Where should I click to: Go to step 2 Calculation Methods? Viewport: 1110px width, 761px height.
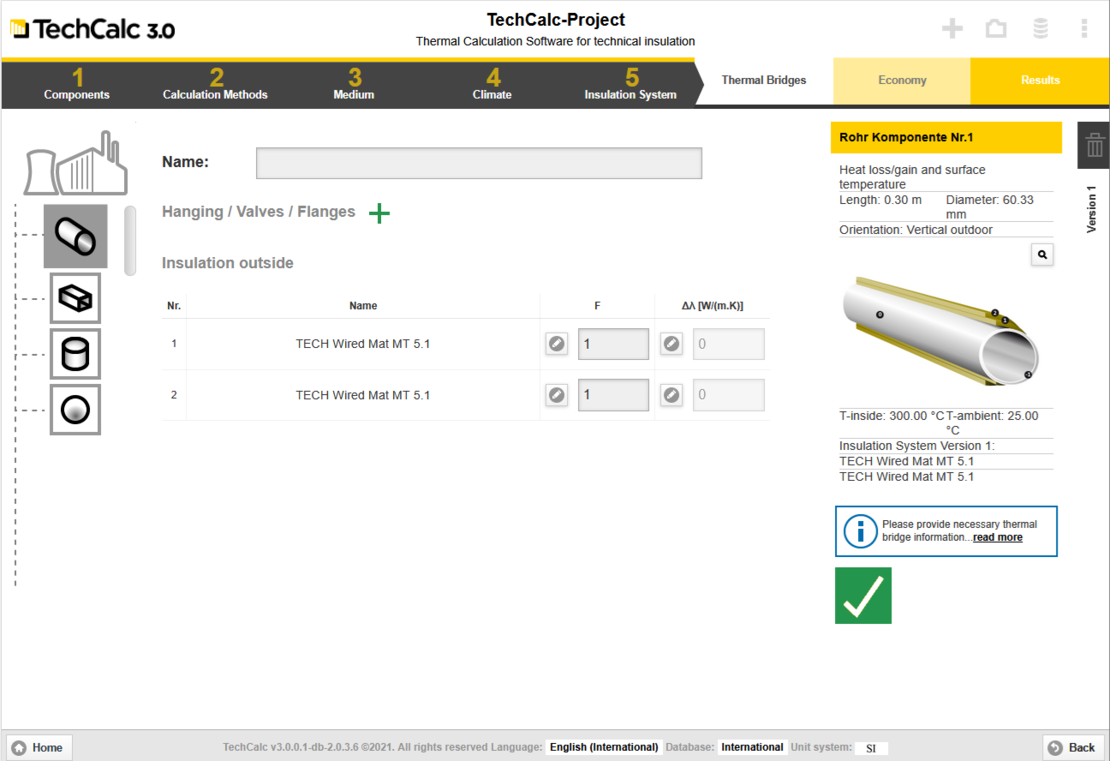click(215, 84)
